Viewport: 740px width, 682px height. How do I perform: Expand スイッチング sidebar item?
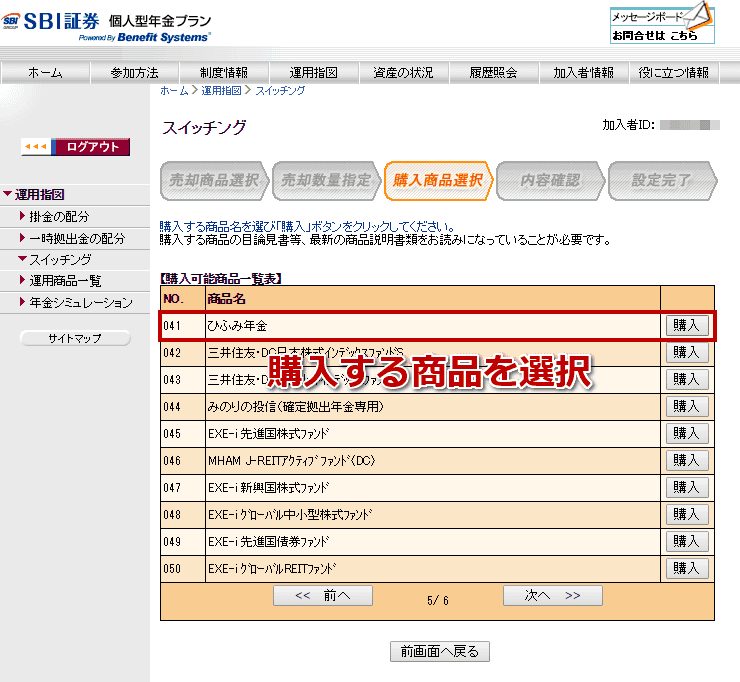[x=60, y=260]
